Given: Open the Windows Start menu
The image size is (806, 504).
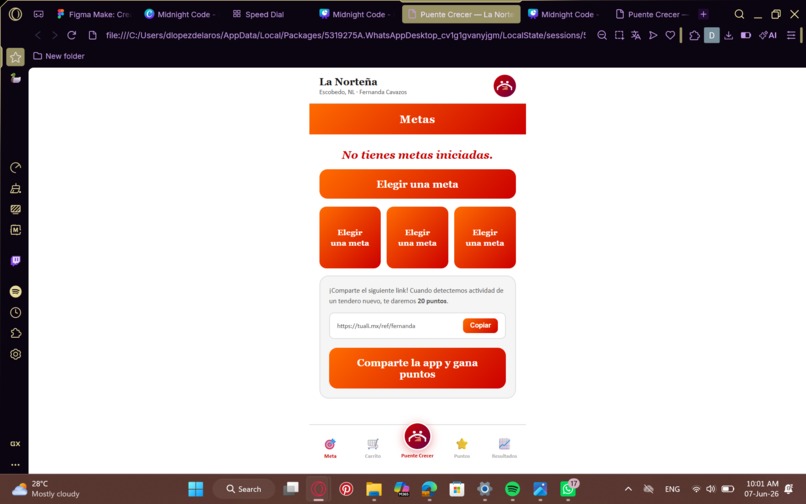Looking at the screenshot, I should point(195,489).
